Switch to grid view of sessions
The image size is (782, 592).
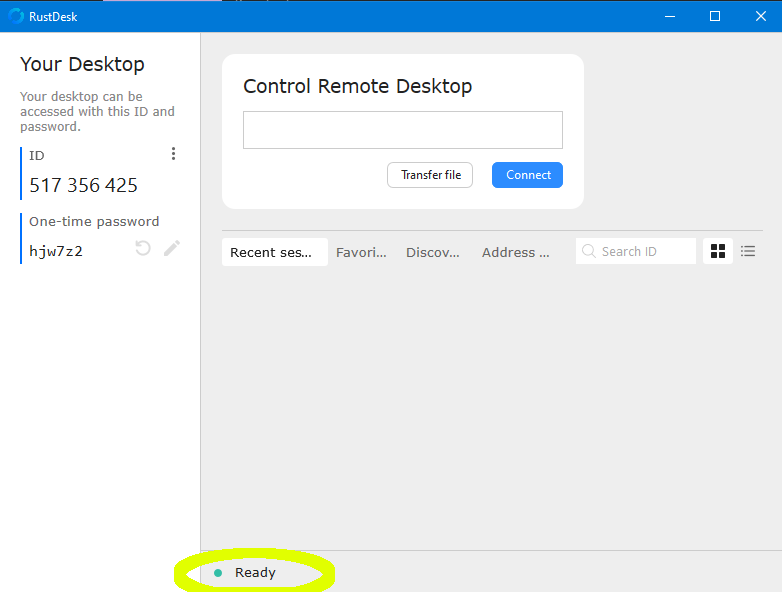pyautogui.click(x=718, y=251)
